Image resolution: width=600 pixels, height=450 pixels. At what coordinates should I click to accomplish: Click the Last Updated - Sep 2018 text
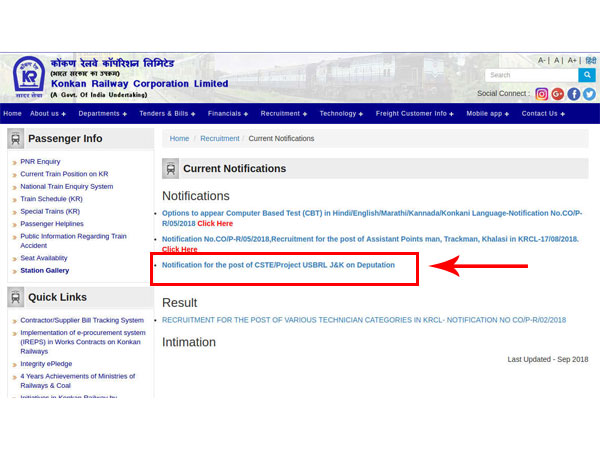point(548,359)
